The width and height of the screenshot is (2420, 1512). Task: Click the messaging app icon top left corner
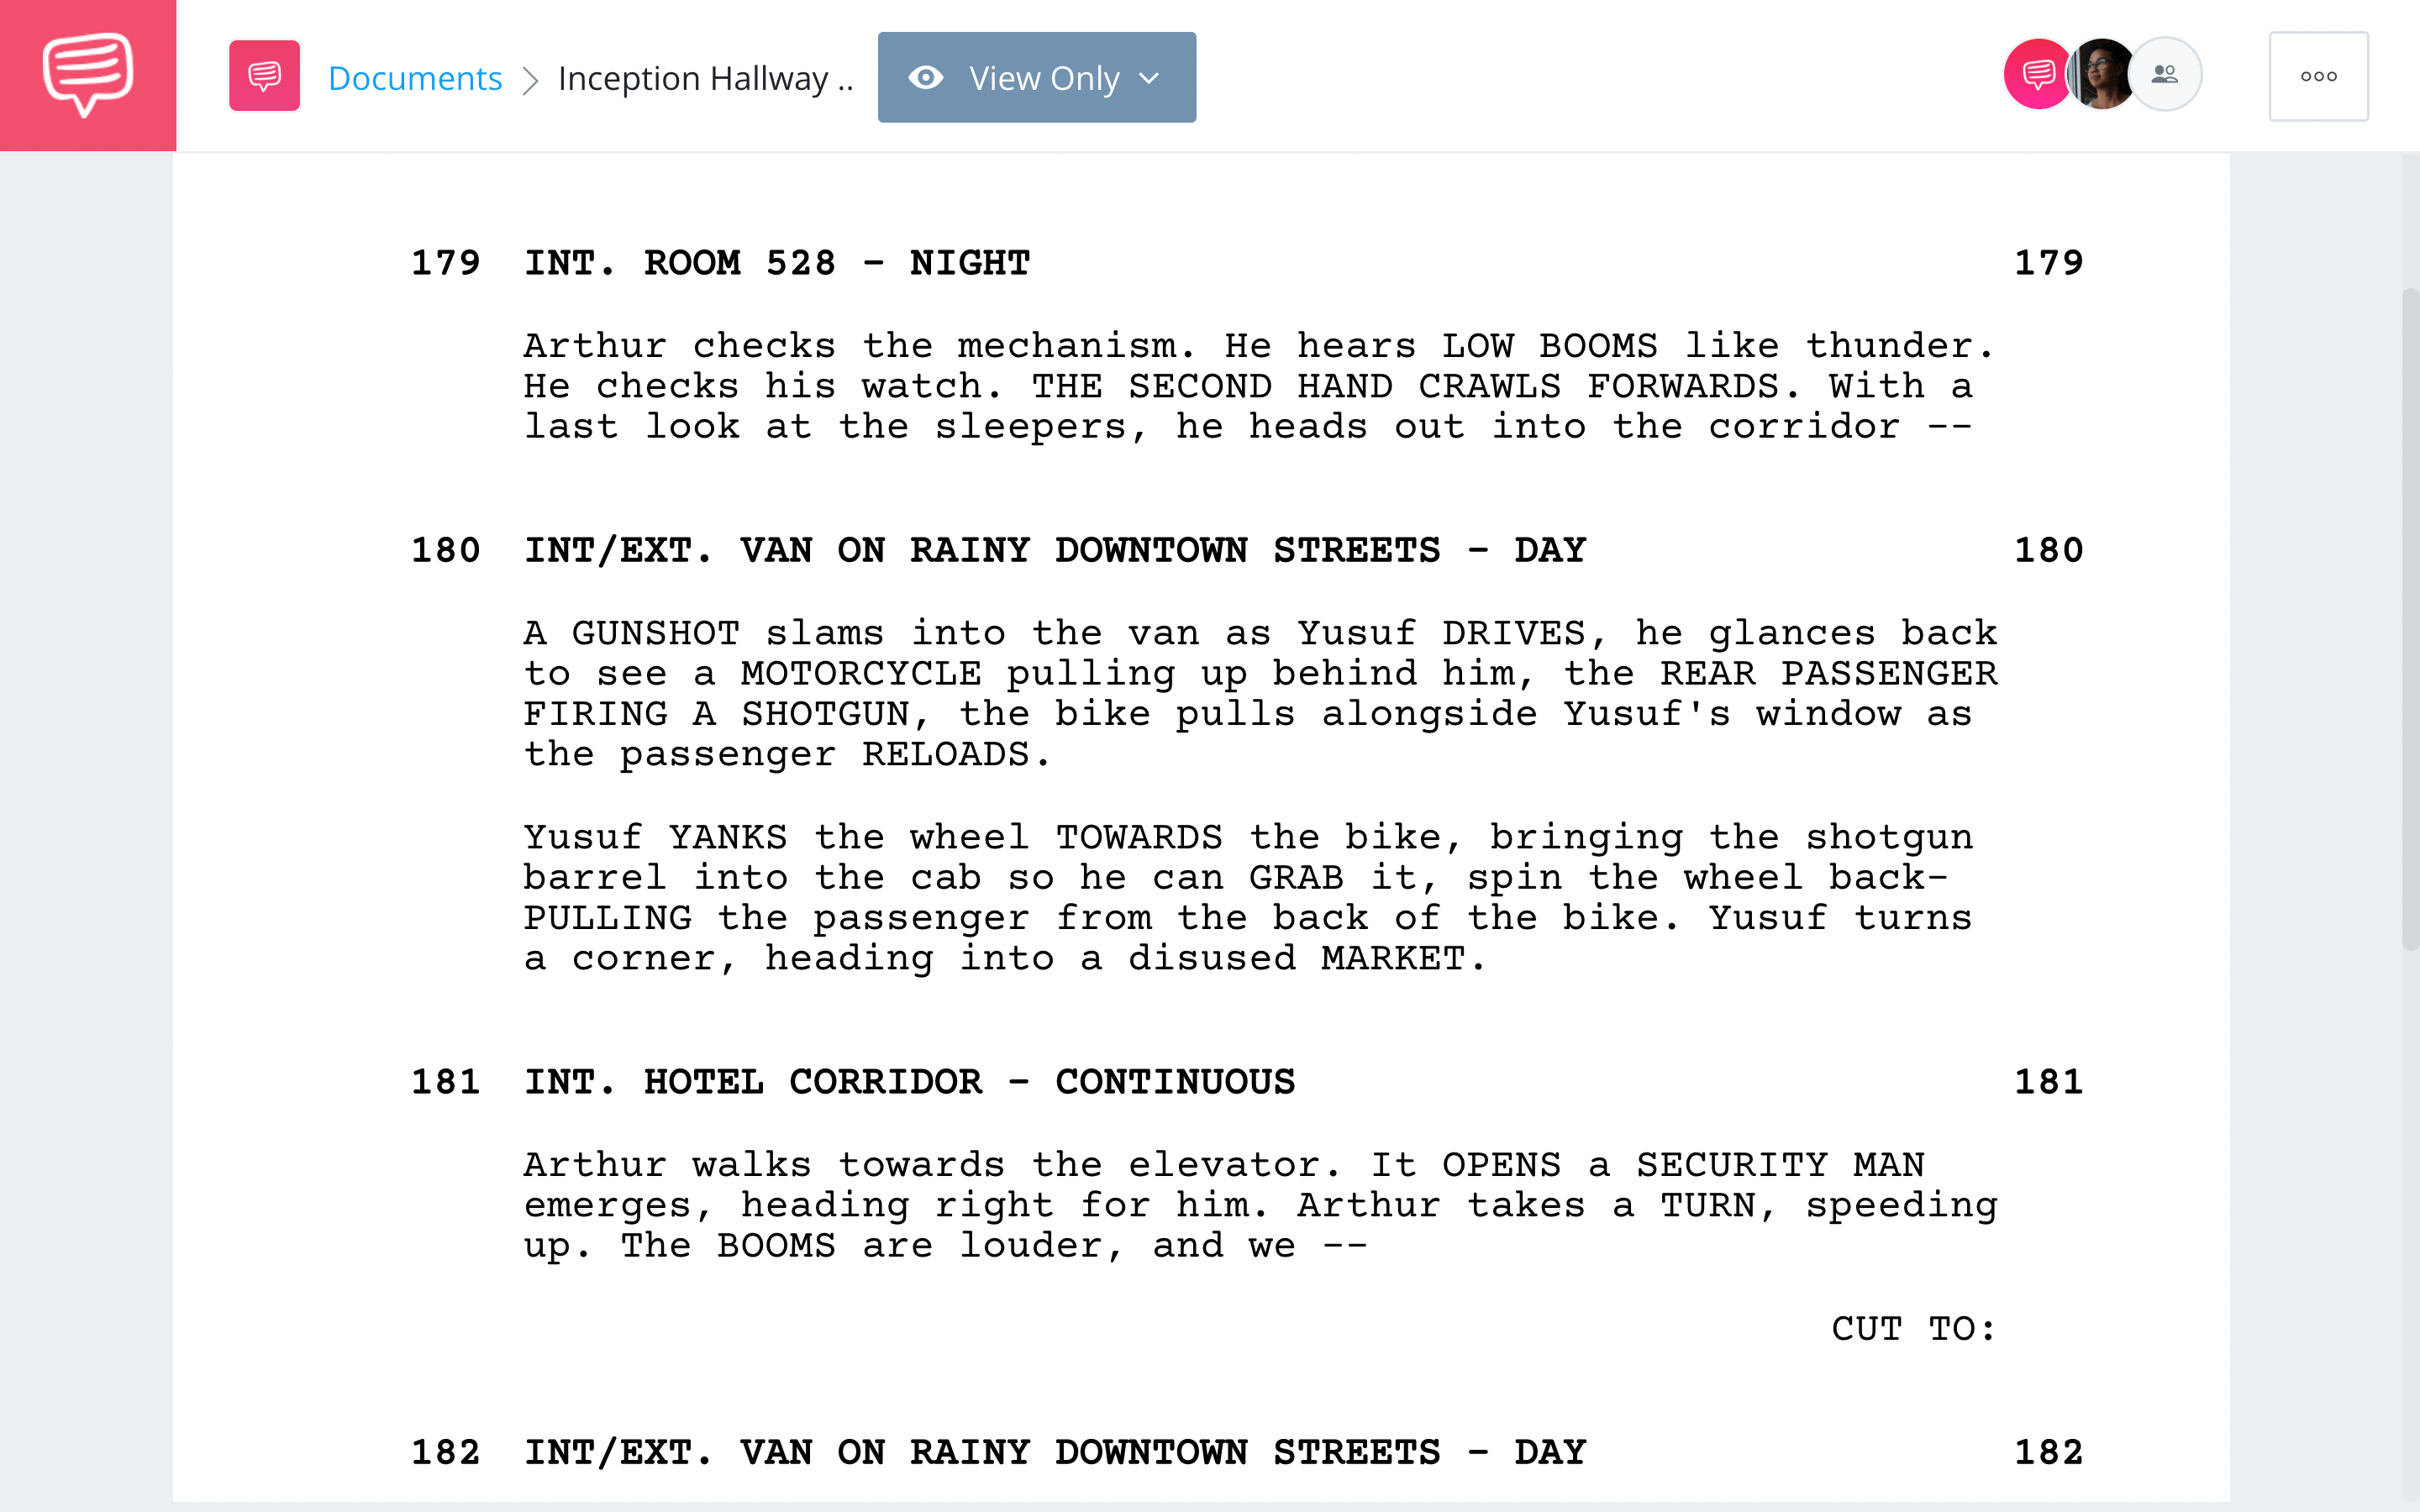(x=87, y=75)
